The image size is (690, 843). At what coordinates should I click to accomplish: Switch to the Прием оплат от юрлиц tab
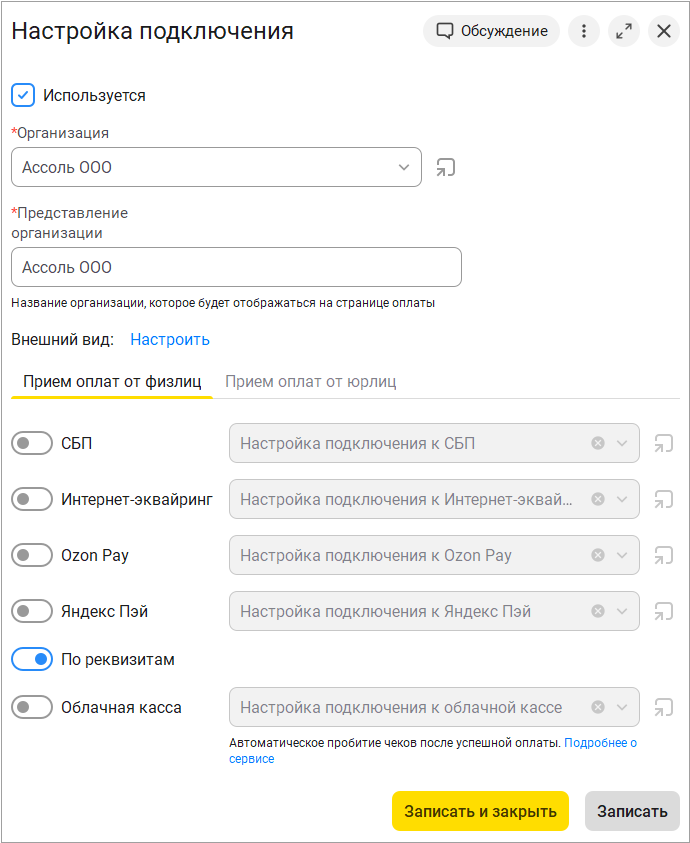[310, 382]
